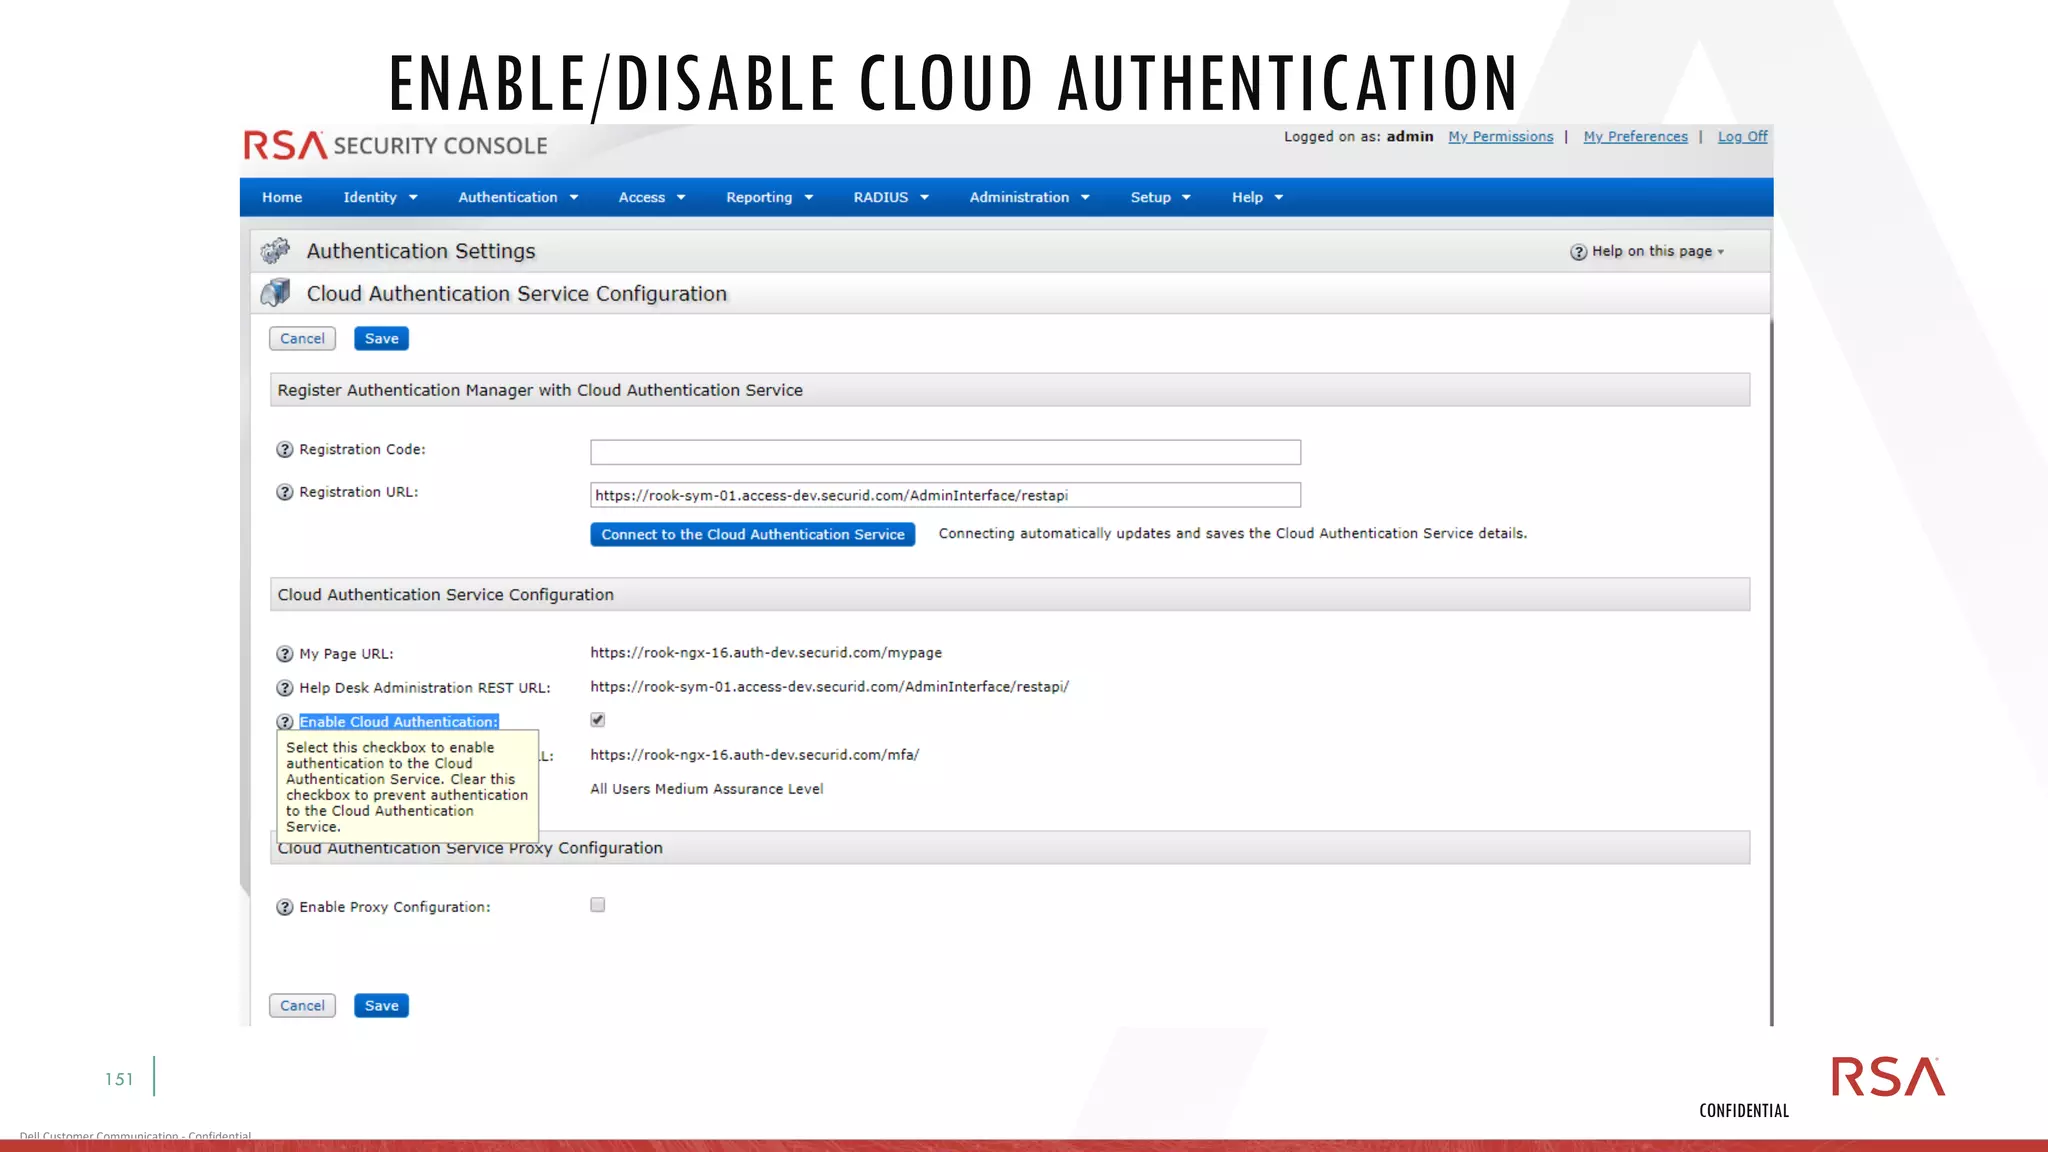Open the My Permissions link
This screenshot has height=1152, width=2048.
(1500, 137)
